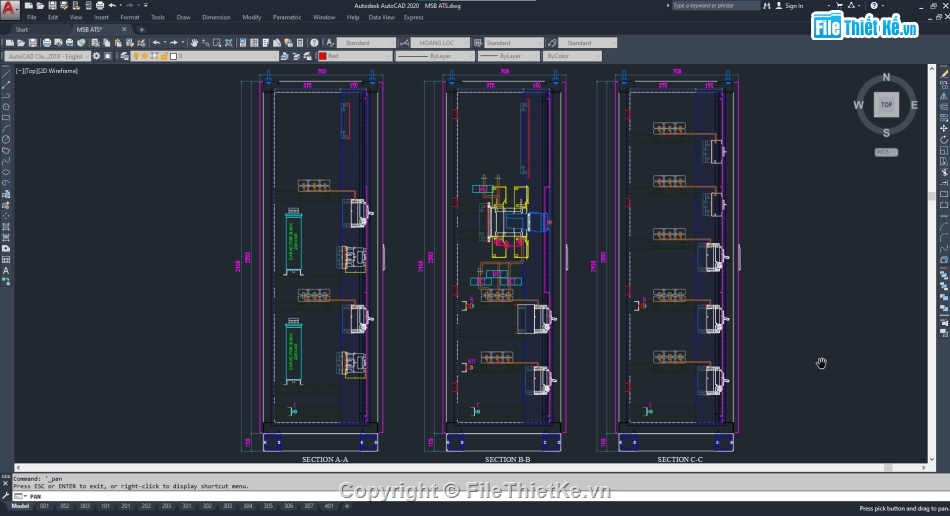Click the vertical scrollbar of drawing area
Screen dimensions: 950x516
pos(932,264)
